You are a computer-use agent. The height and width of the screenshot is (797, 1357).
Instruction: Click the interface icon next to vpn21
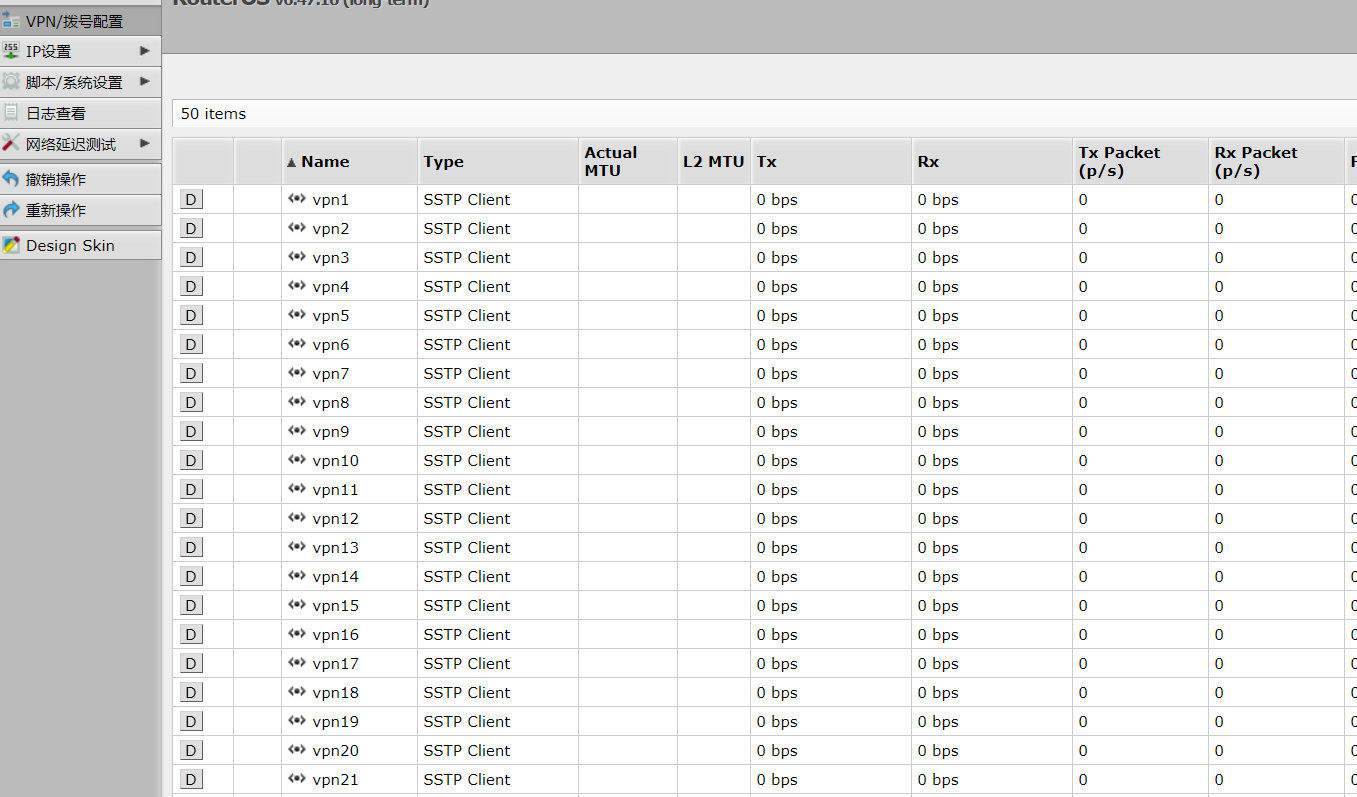tap(297, 778)
